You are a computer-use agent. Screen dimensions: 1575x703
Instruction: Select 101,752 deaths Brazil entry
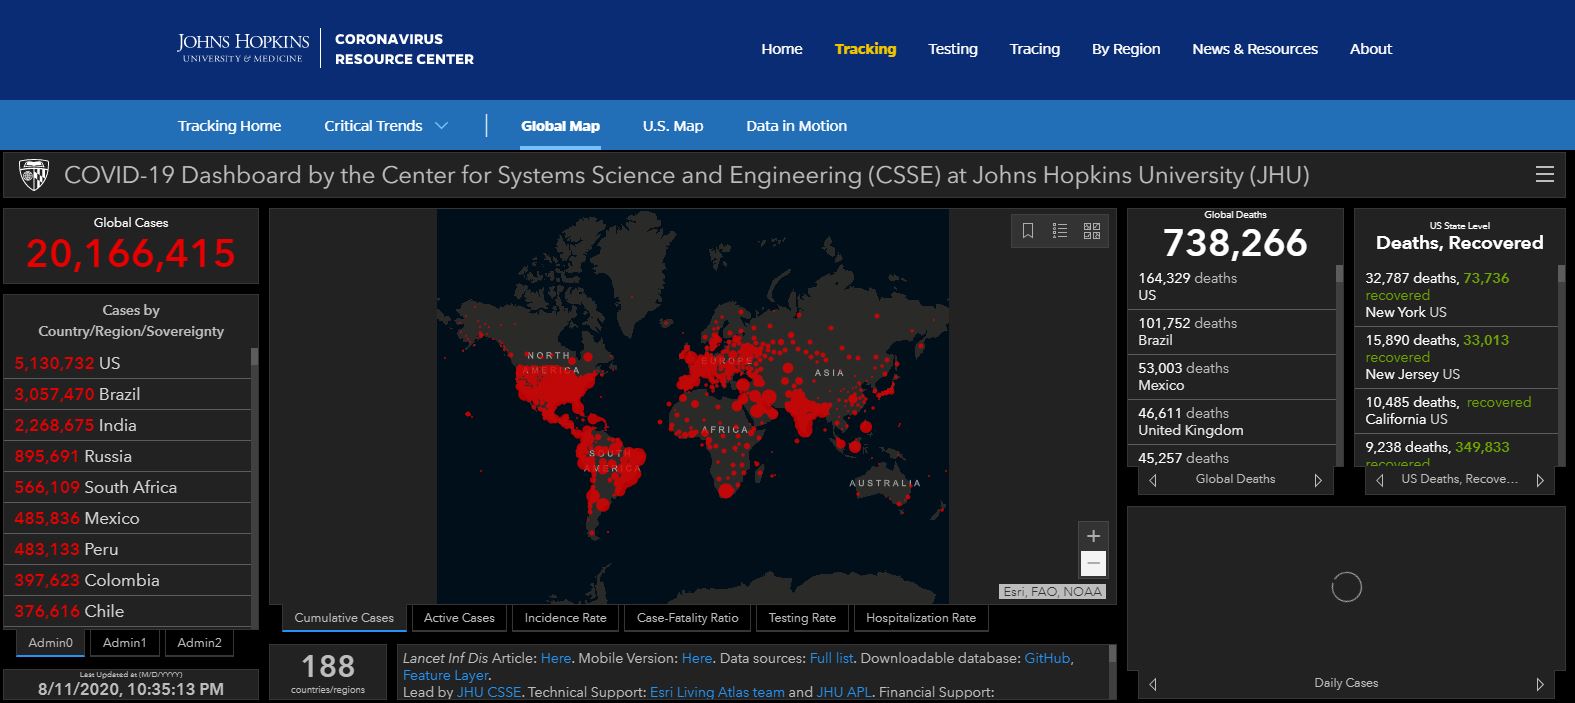click(1233, 332)
